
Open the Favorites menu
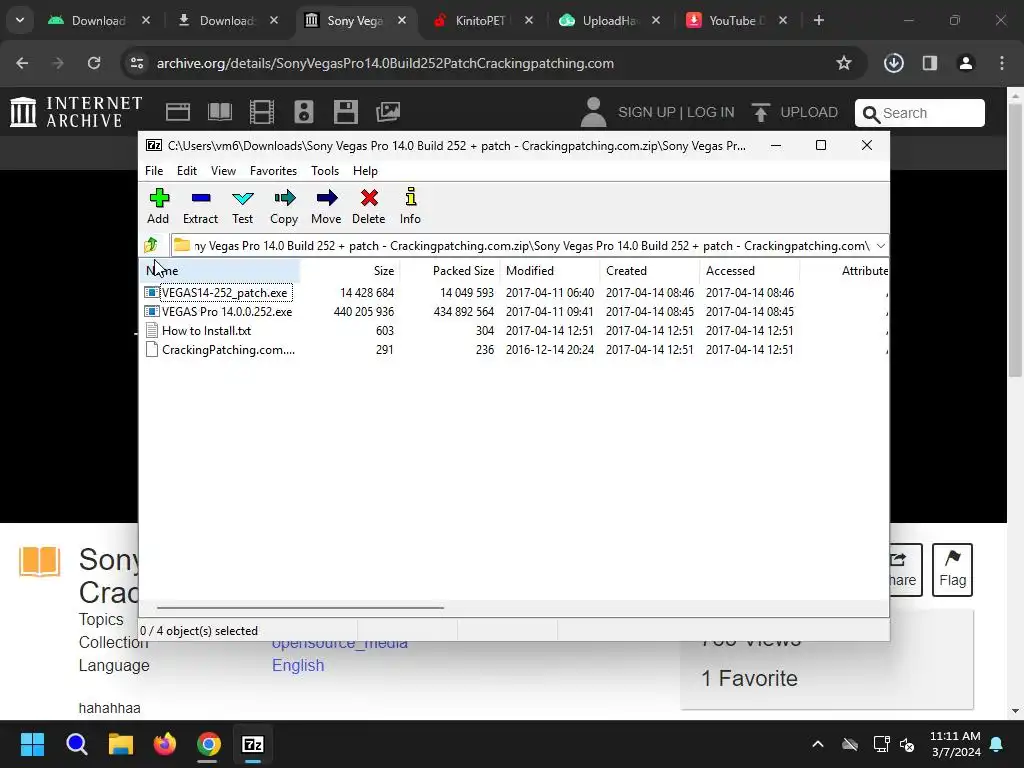(274, 170)
